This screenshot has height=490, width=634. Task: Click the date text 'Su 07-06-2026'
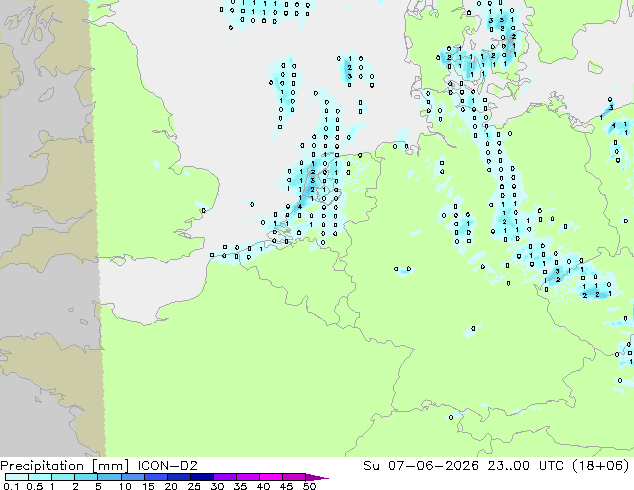tap(421, 466)
